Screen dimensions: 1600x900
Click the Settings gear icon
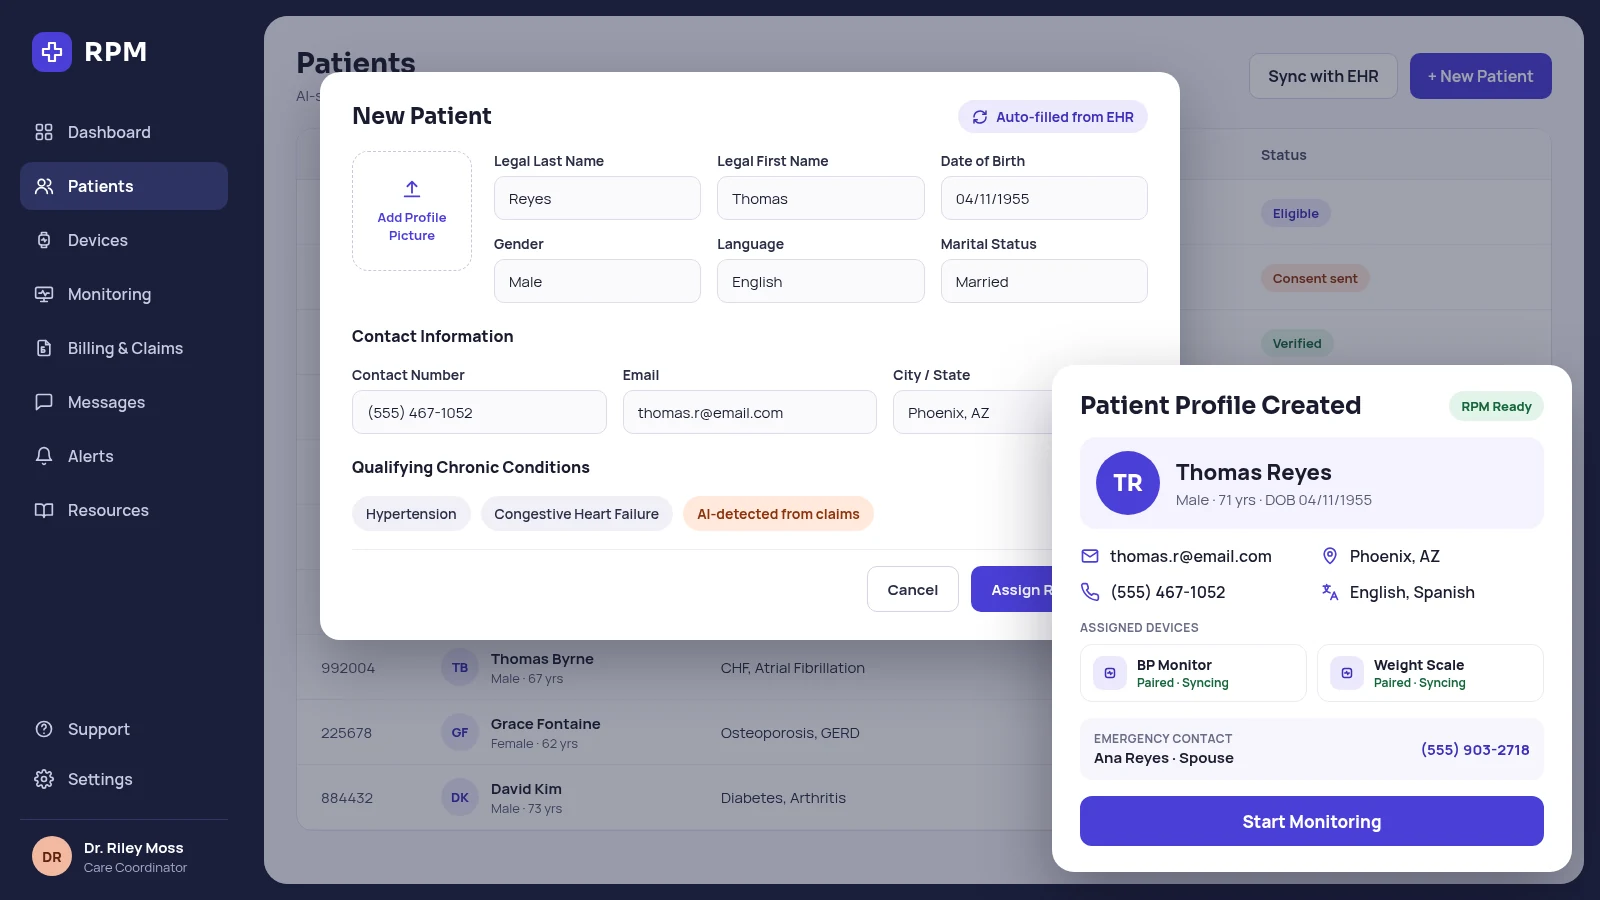(44, 779)
